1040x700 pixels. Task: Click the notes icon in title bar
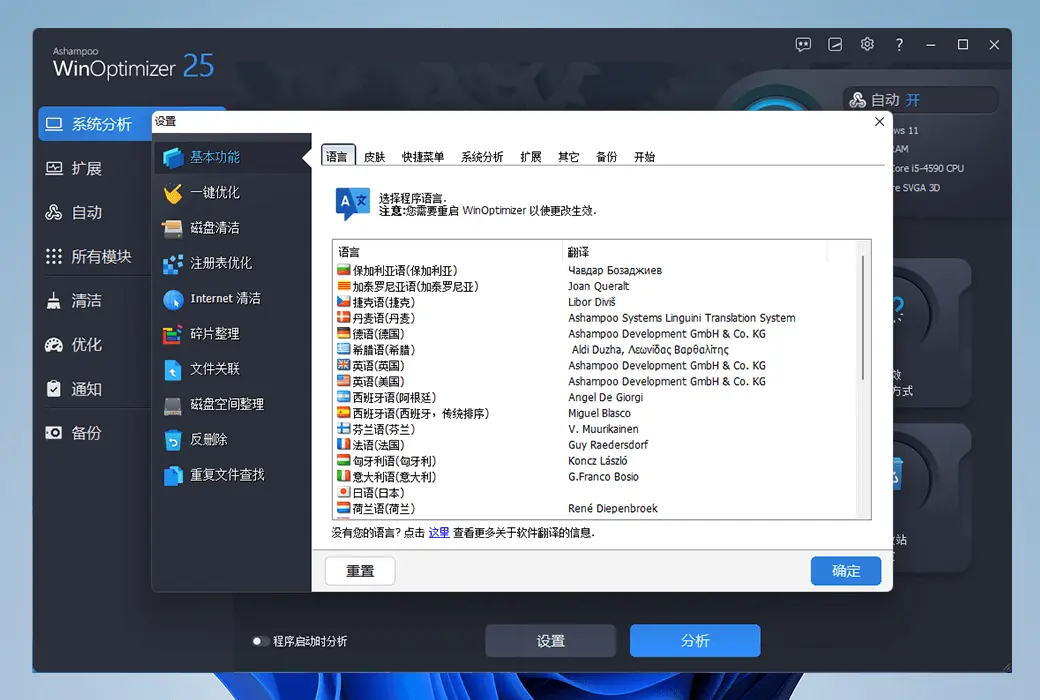(835, 44)
